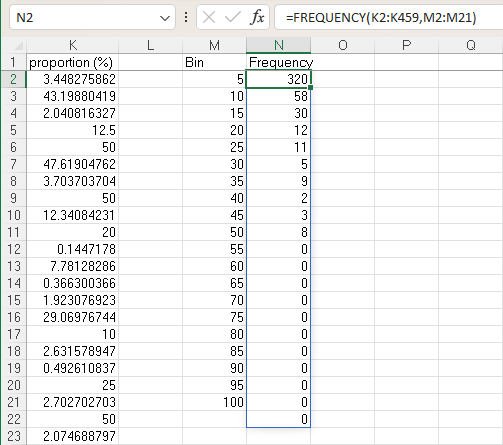Click the Cancel (X) formula icon

pos(209,17)
